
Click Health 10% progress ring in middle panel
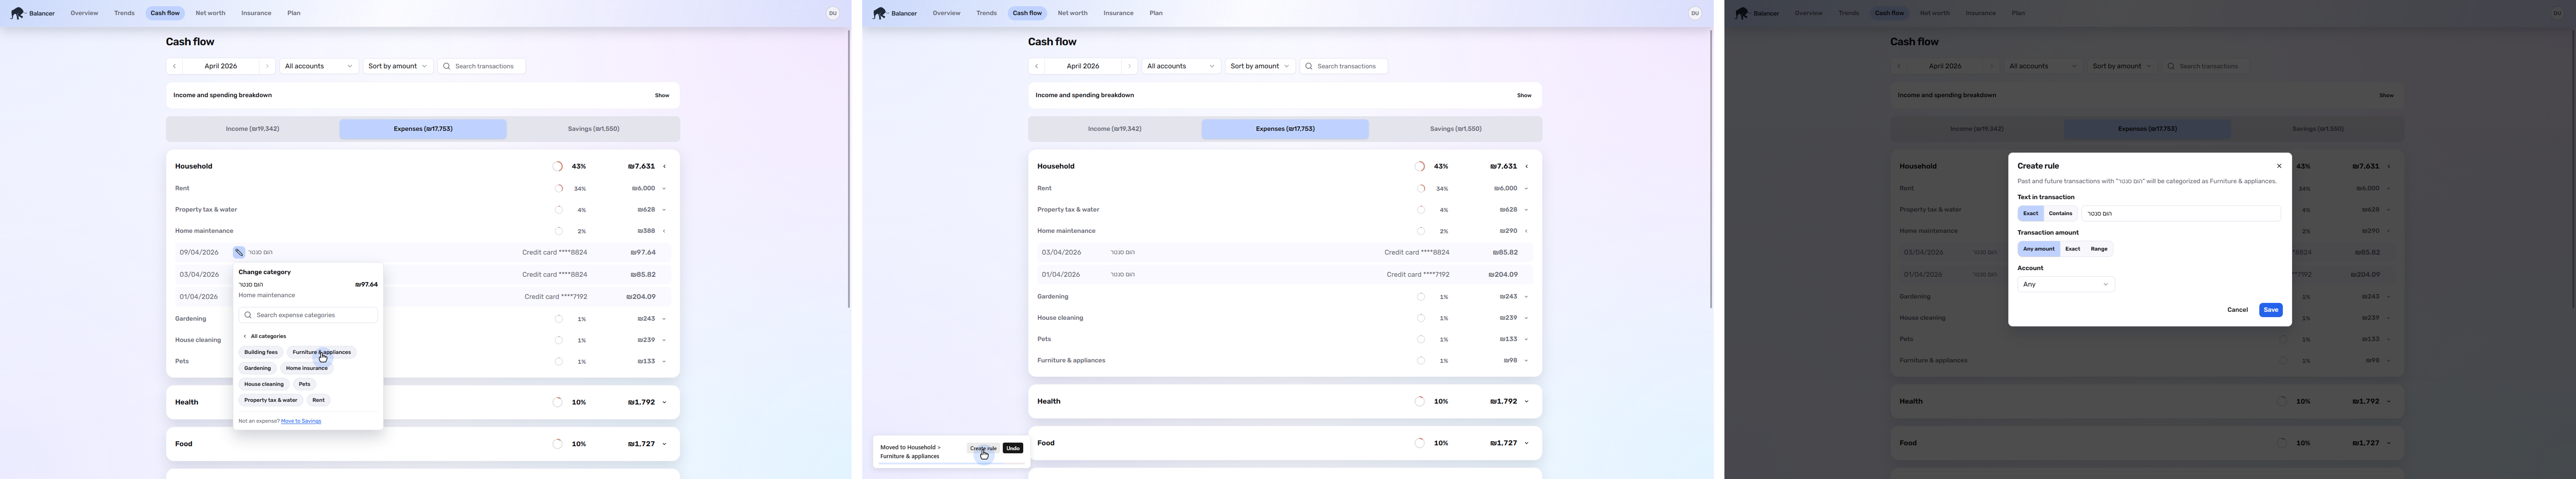coord(1420,401)
